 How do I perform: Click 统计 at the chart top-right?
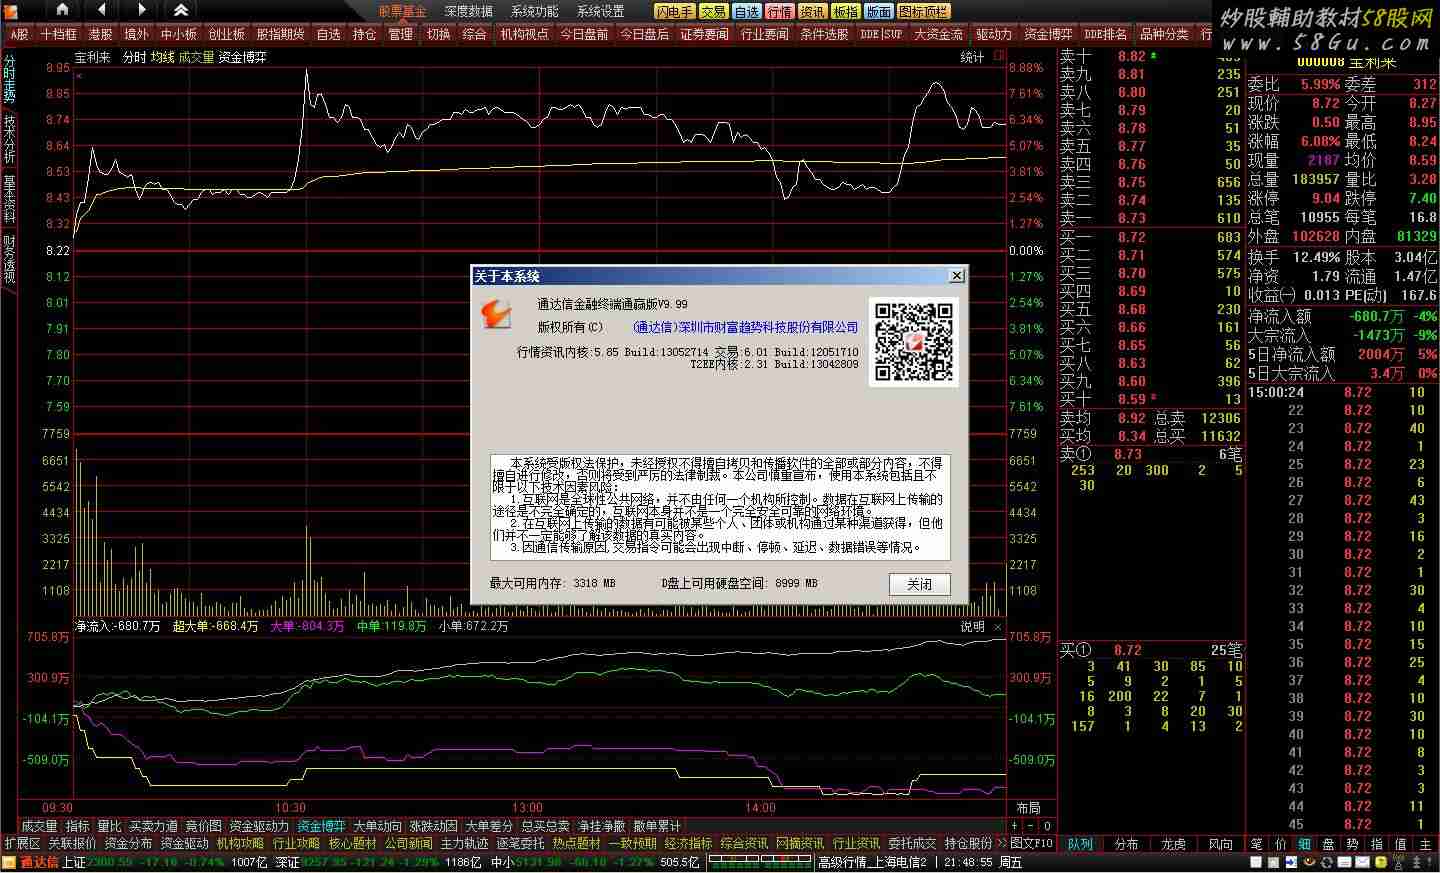click(x=972, y=57)
